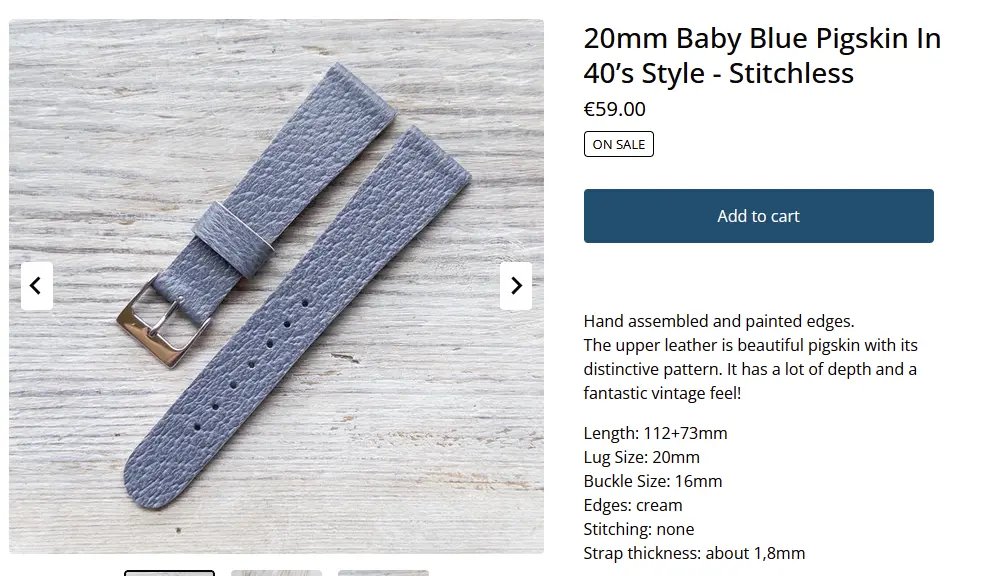
Task: Click the ON SALE badge
Action: (619, 144)
